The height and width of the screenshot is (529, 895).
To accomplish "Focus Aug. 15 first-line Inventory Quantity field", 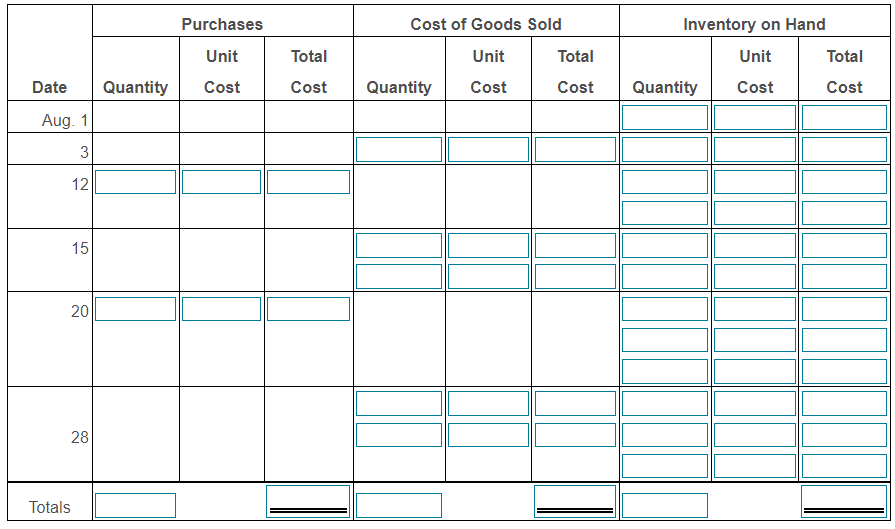I will [x=664, y=245].
